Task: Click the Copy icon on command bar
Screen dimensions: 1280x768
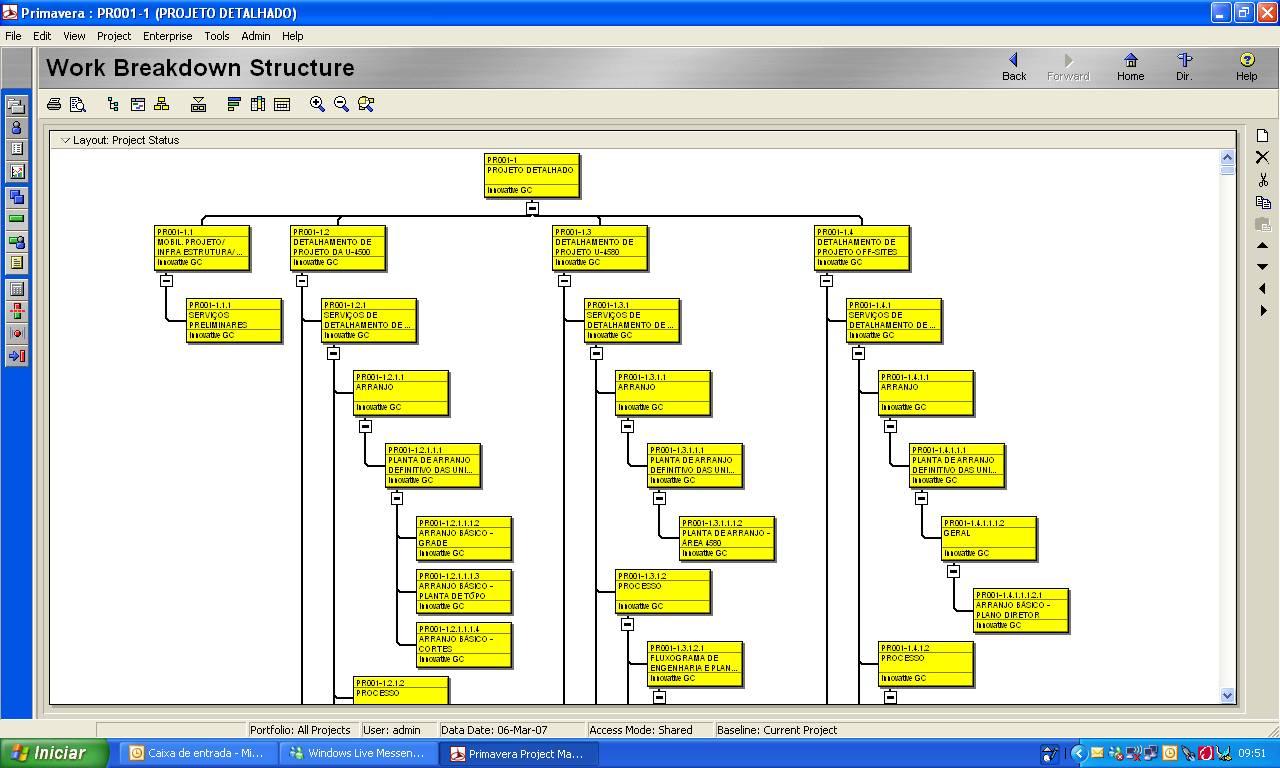Action: point(1262,202)
